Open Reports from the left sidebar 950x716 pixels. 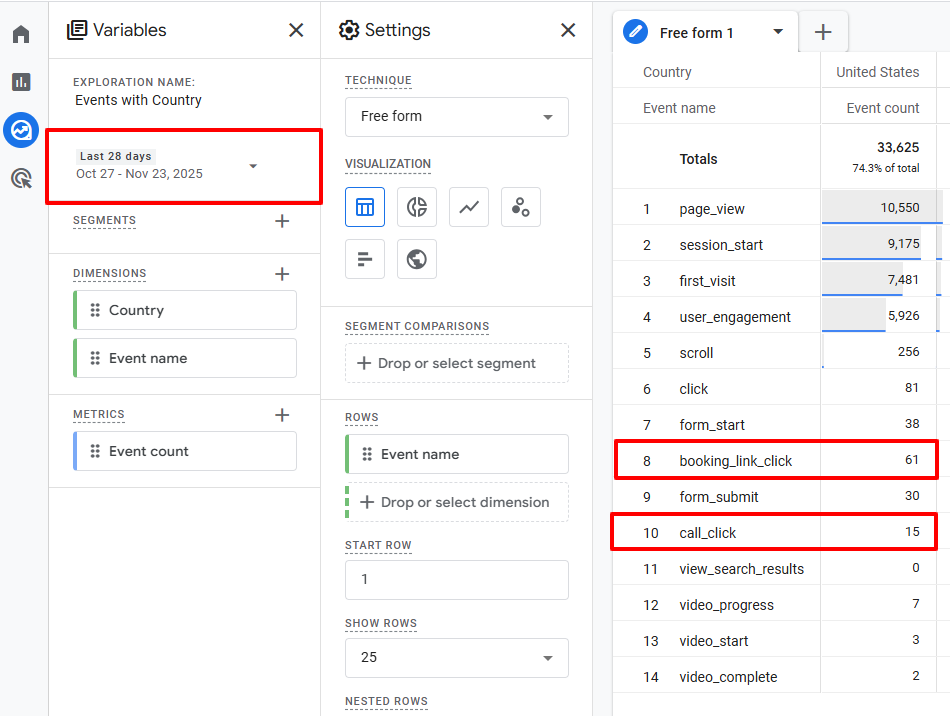tap(22, 82)
